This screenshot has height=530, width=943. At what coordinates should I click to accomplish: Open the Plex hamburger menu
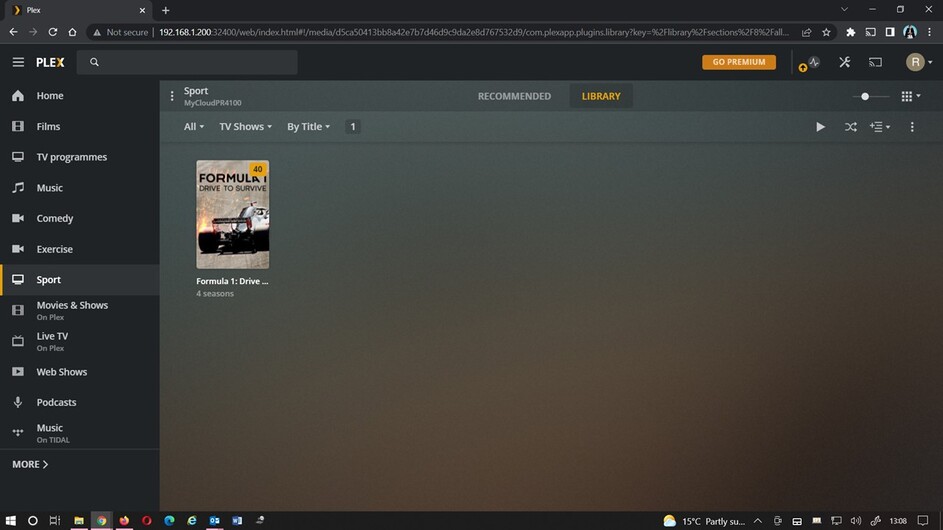pos(18,62)
